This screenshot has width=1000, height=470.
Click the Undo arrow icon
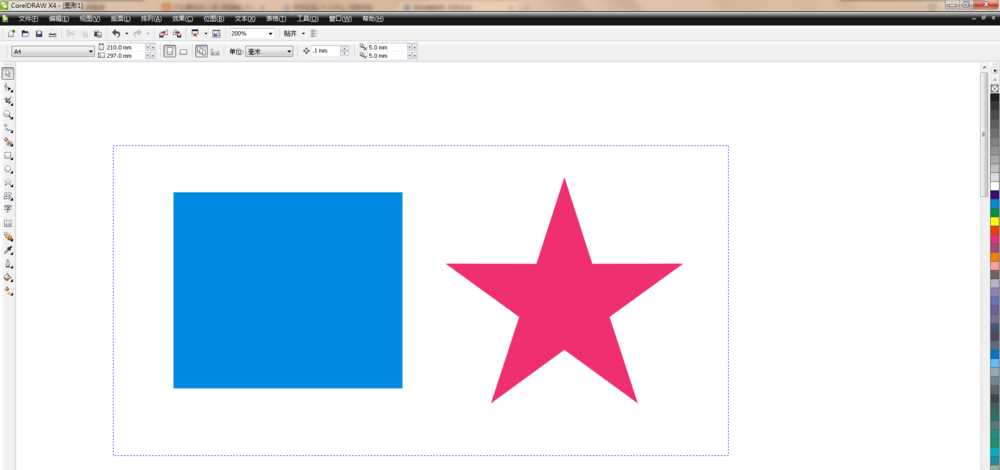[115, 33]
